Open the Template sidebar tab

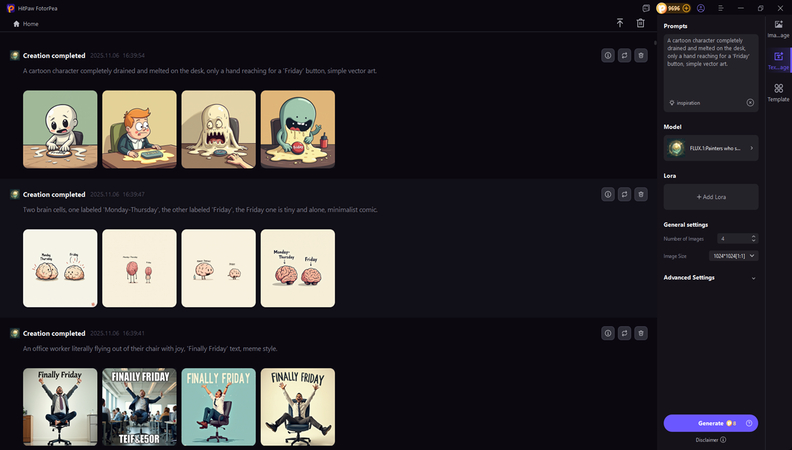[x=778, y=93]
